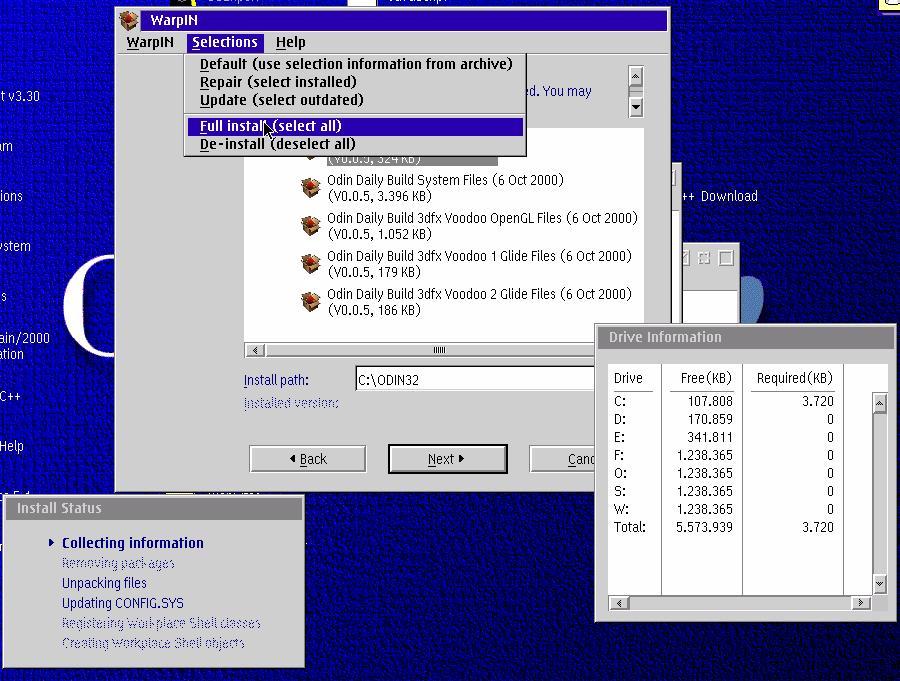The height and width of the screenshot is (681, 900).
Task: Select 'Odin Daily Build 3dfx Voodoo 1 Glide Files' text
Action: (x=480, y=264)
